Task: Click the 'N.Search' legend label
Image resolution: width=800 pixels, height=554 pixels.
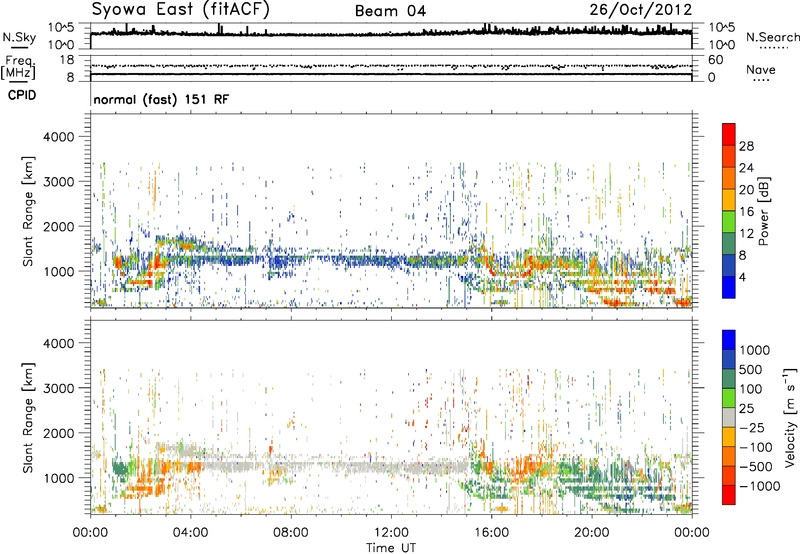Action: [x=772, y=37]
